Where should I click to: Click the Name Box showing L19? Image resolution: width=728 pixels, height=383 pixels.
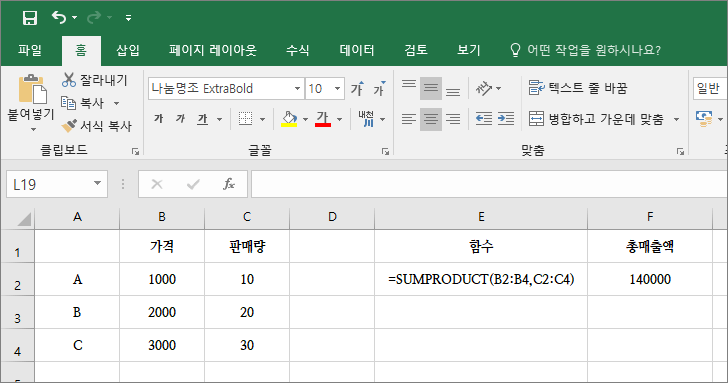tap(57, 184)
